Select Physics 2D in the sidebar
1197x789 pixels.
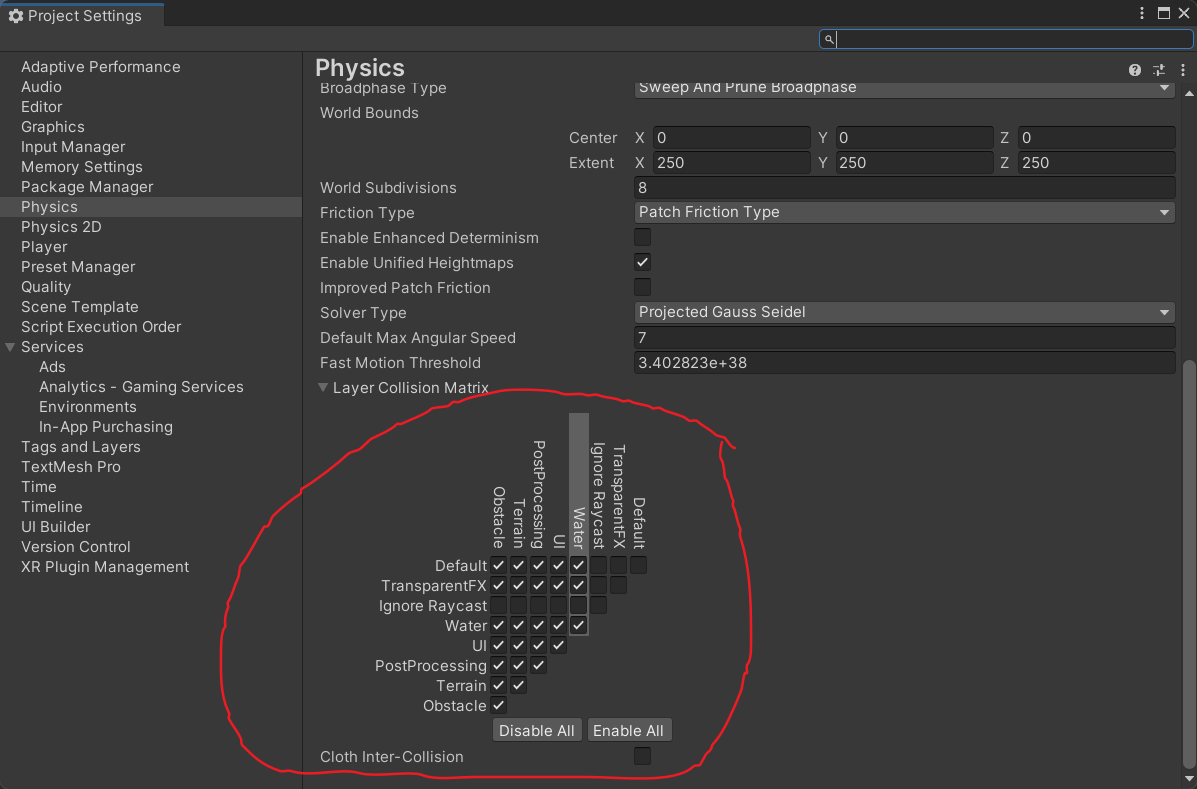click(61, 227)
